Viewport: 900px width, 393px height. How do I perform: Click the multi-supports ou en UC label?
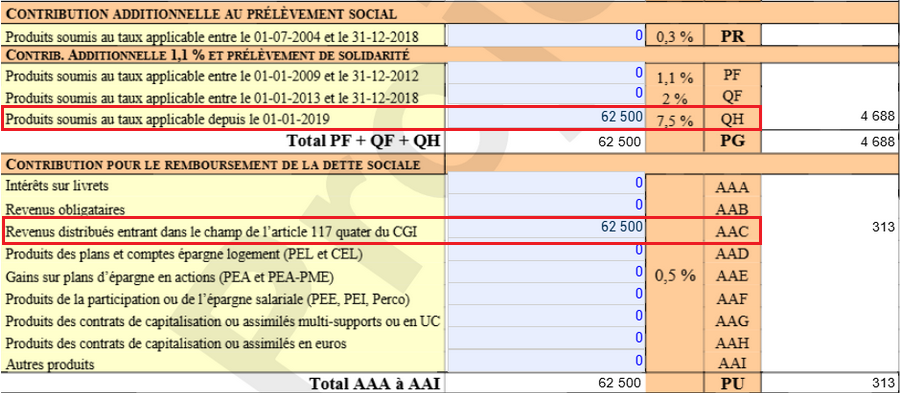click(x=223, y=322)
